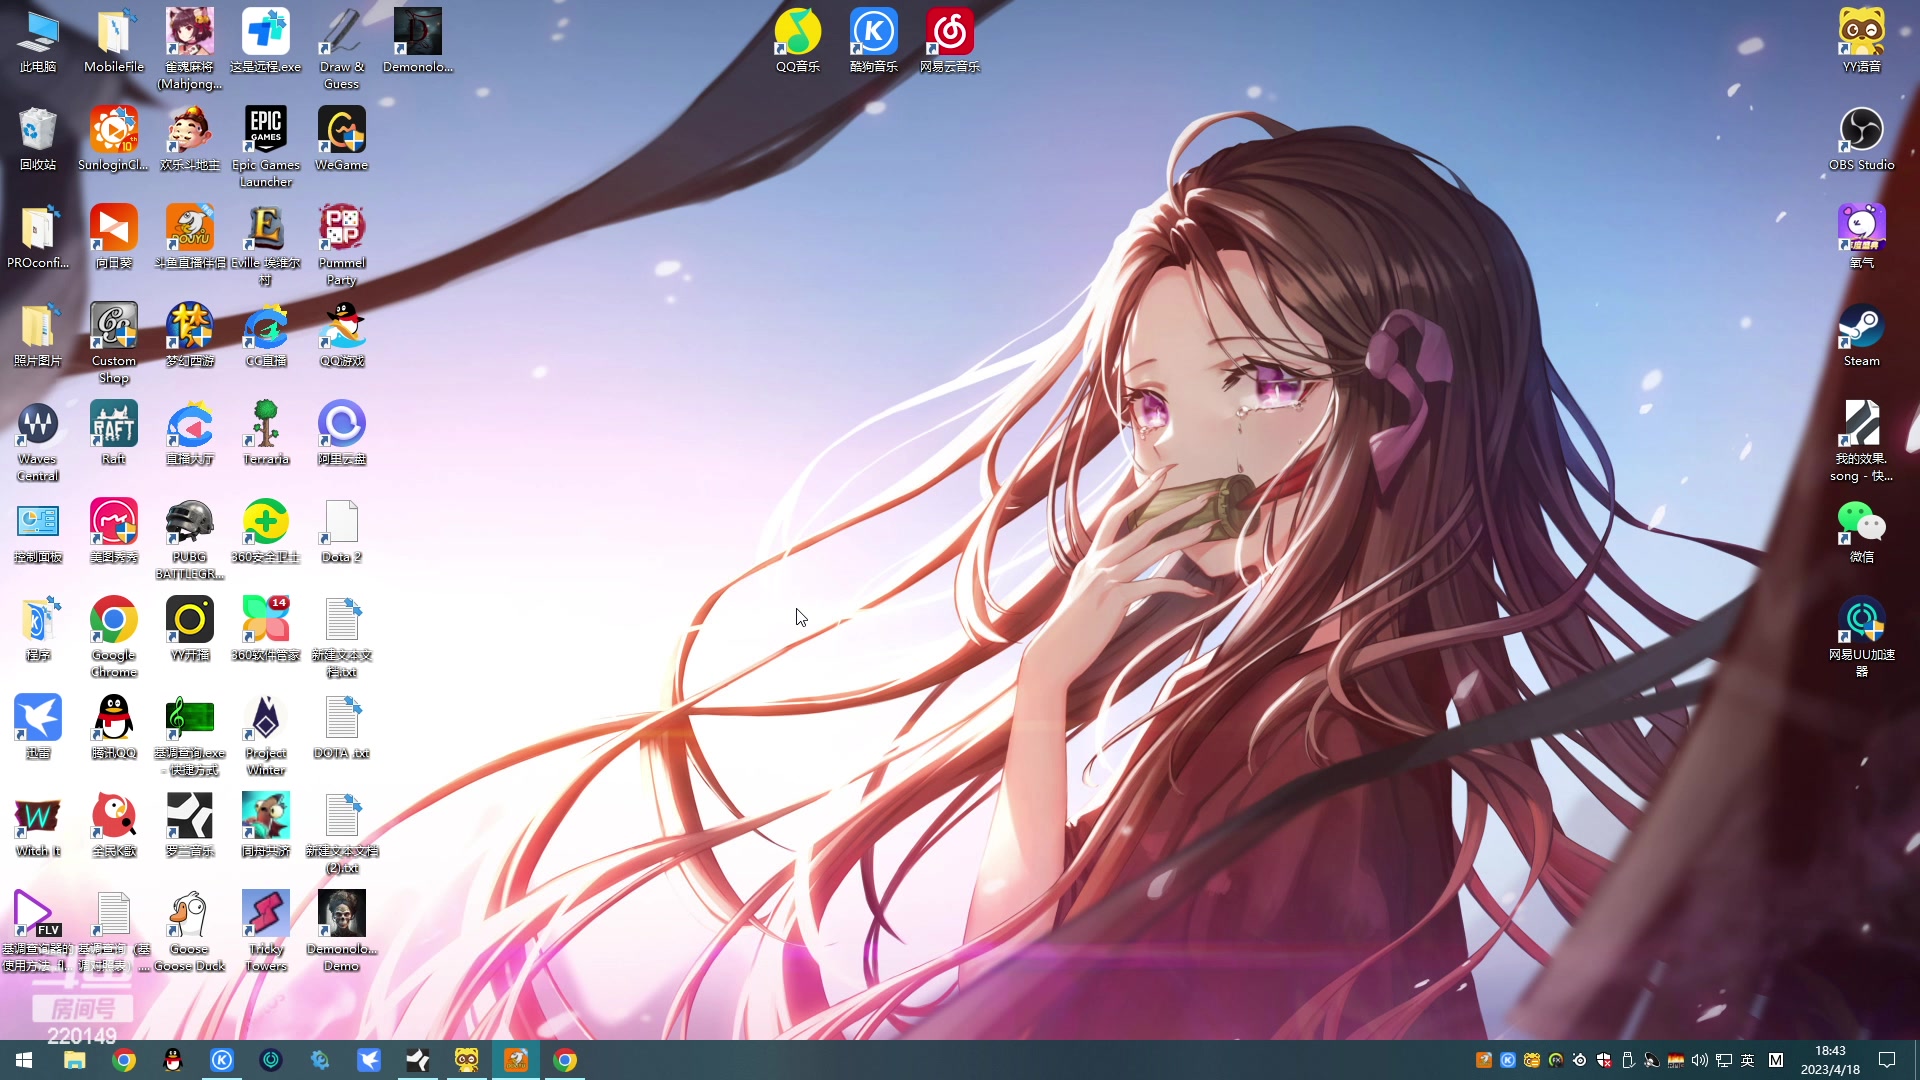Open the YY语音 desktop shortcut
The width and height of the screenshot is (1920, 1080).
[x=1861, y=41]
